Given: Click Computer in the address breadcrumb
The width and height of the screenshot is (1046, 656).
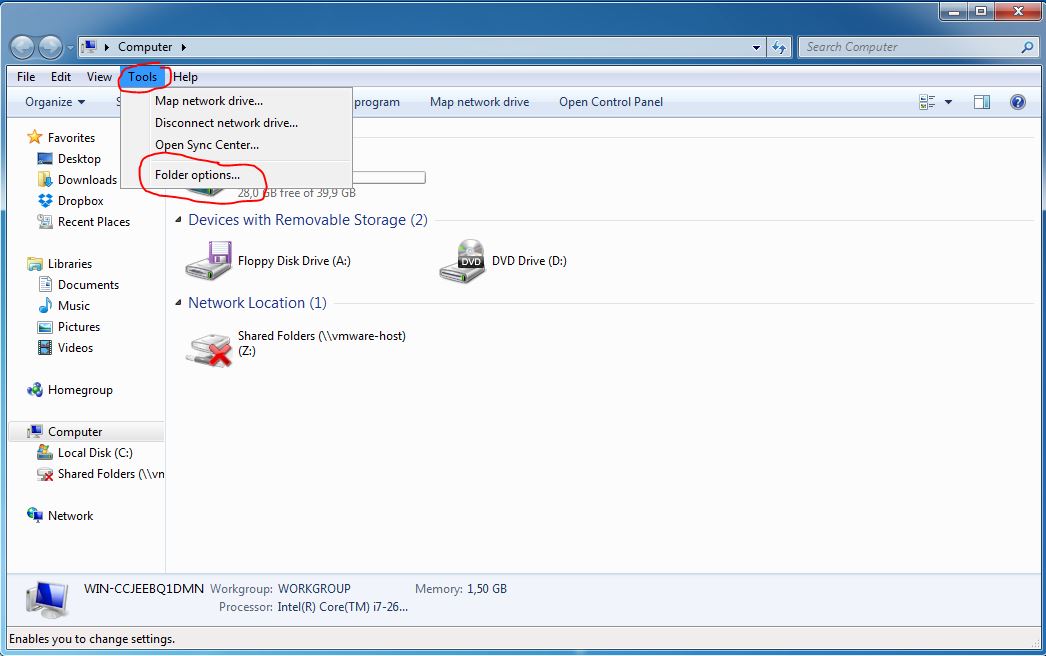Looking at the screenshot, I should coord(145,47).
